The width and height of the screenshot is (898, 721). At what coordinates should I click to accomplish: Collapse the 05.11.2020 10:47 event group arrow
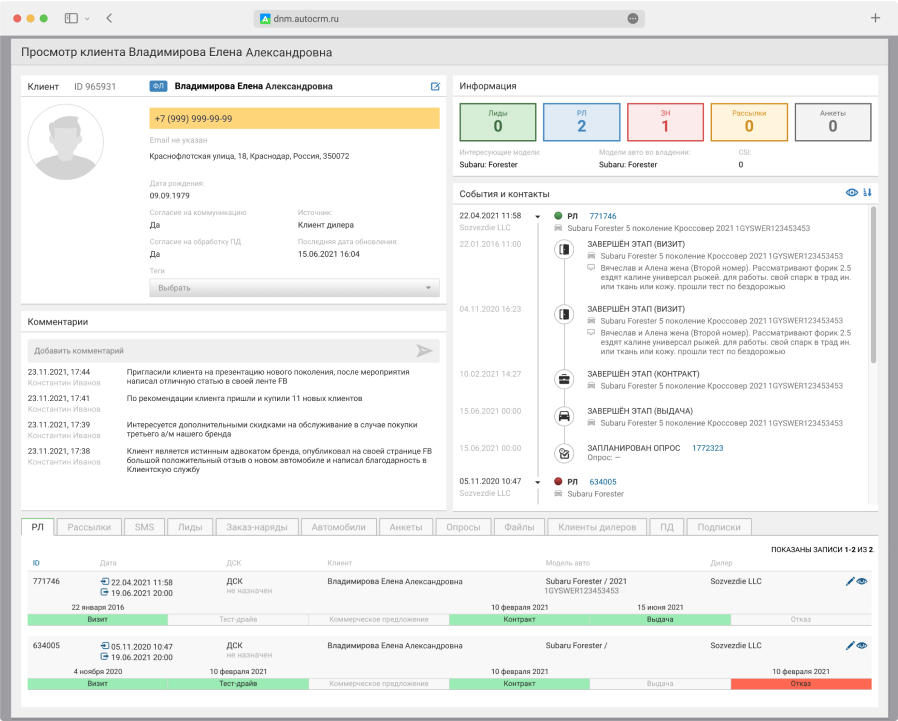point(537,482)
